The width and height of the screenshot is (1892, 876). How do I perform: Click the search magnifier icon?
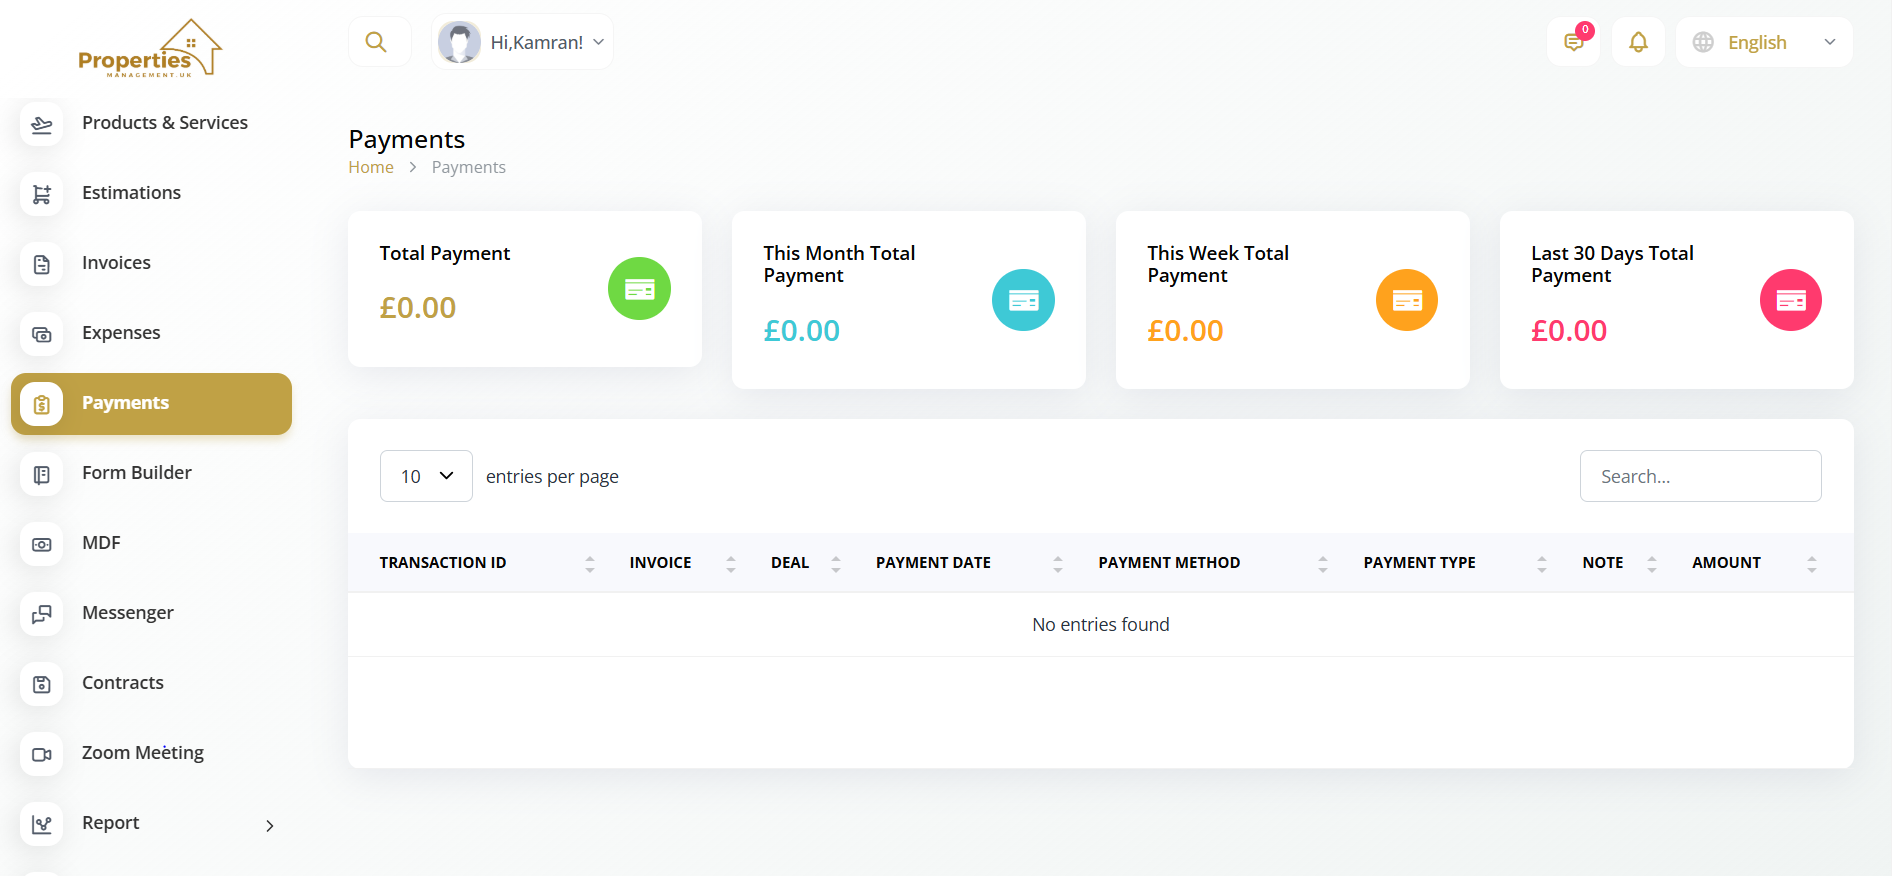[x=376, y=42]
